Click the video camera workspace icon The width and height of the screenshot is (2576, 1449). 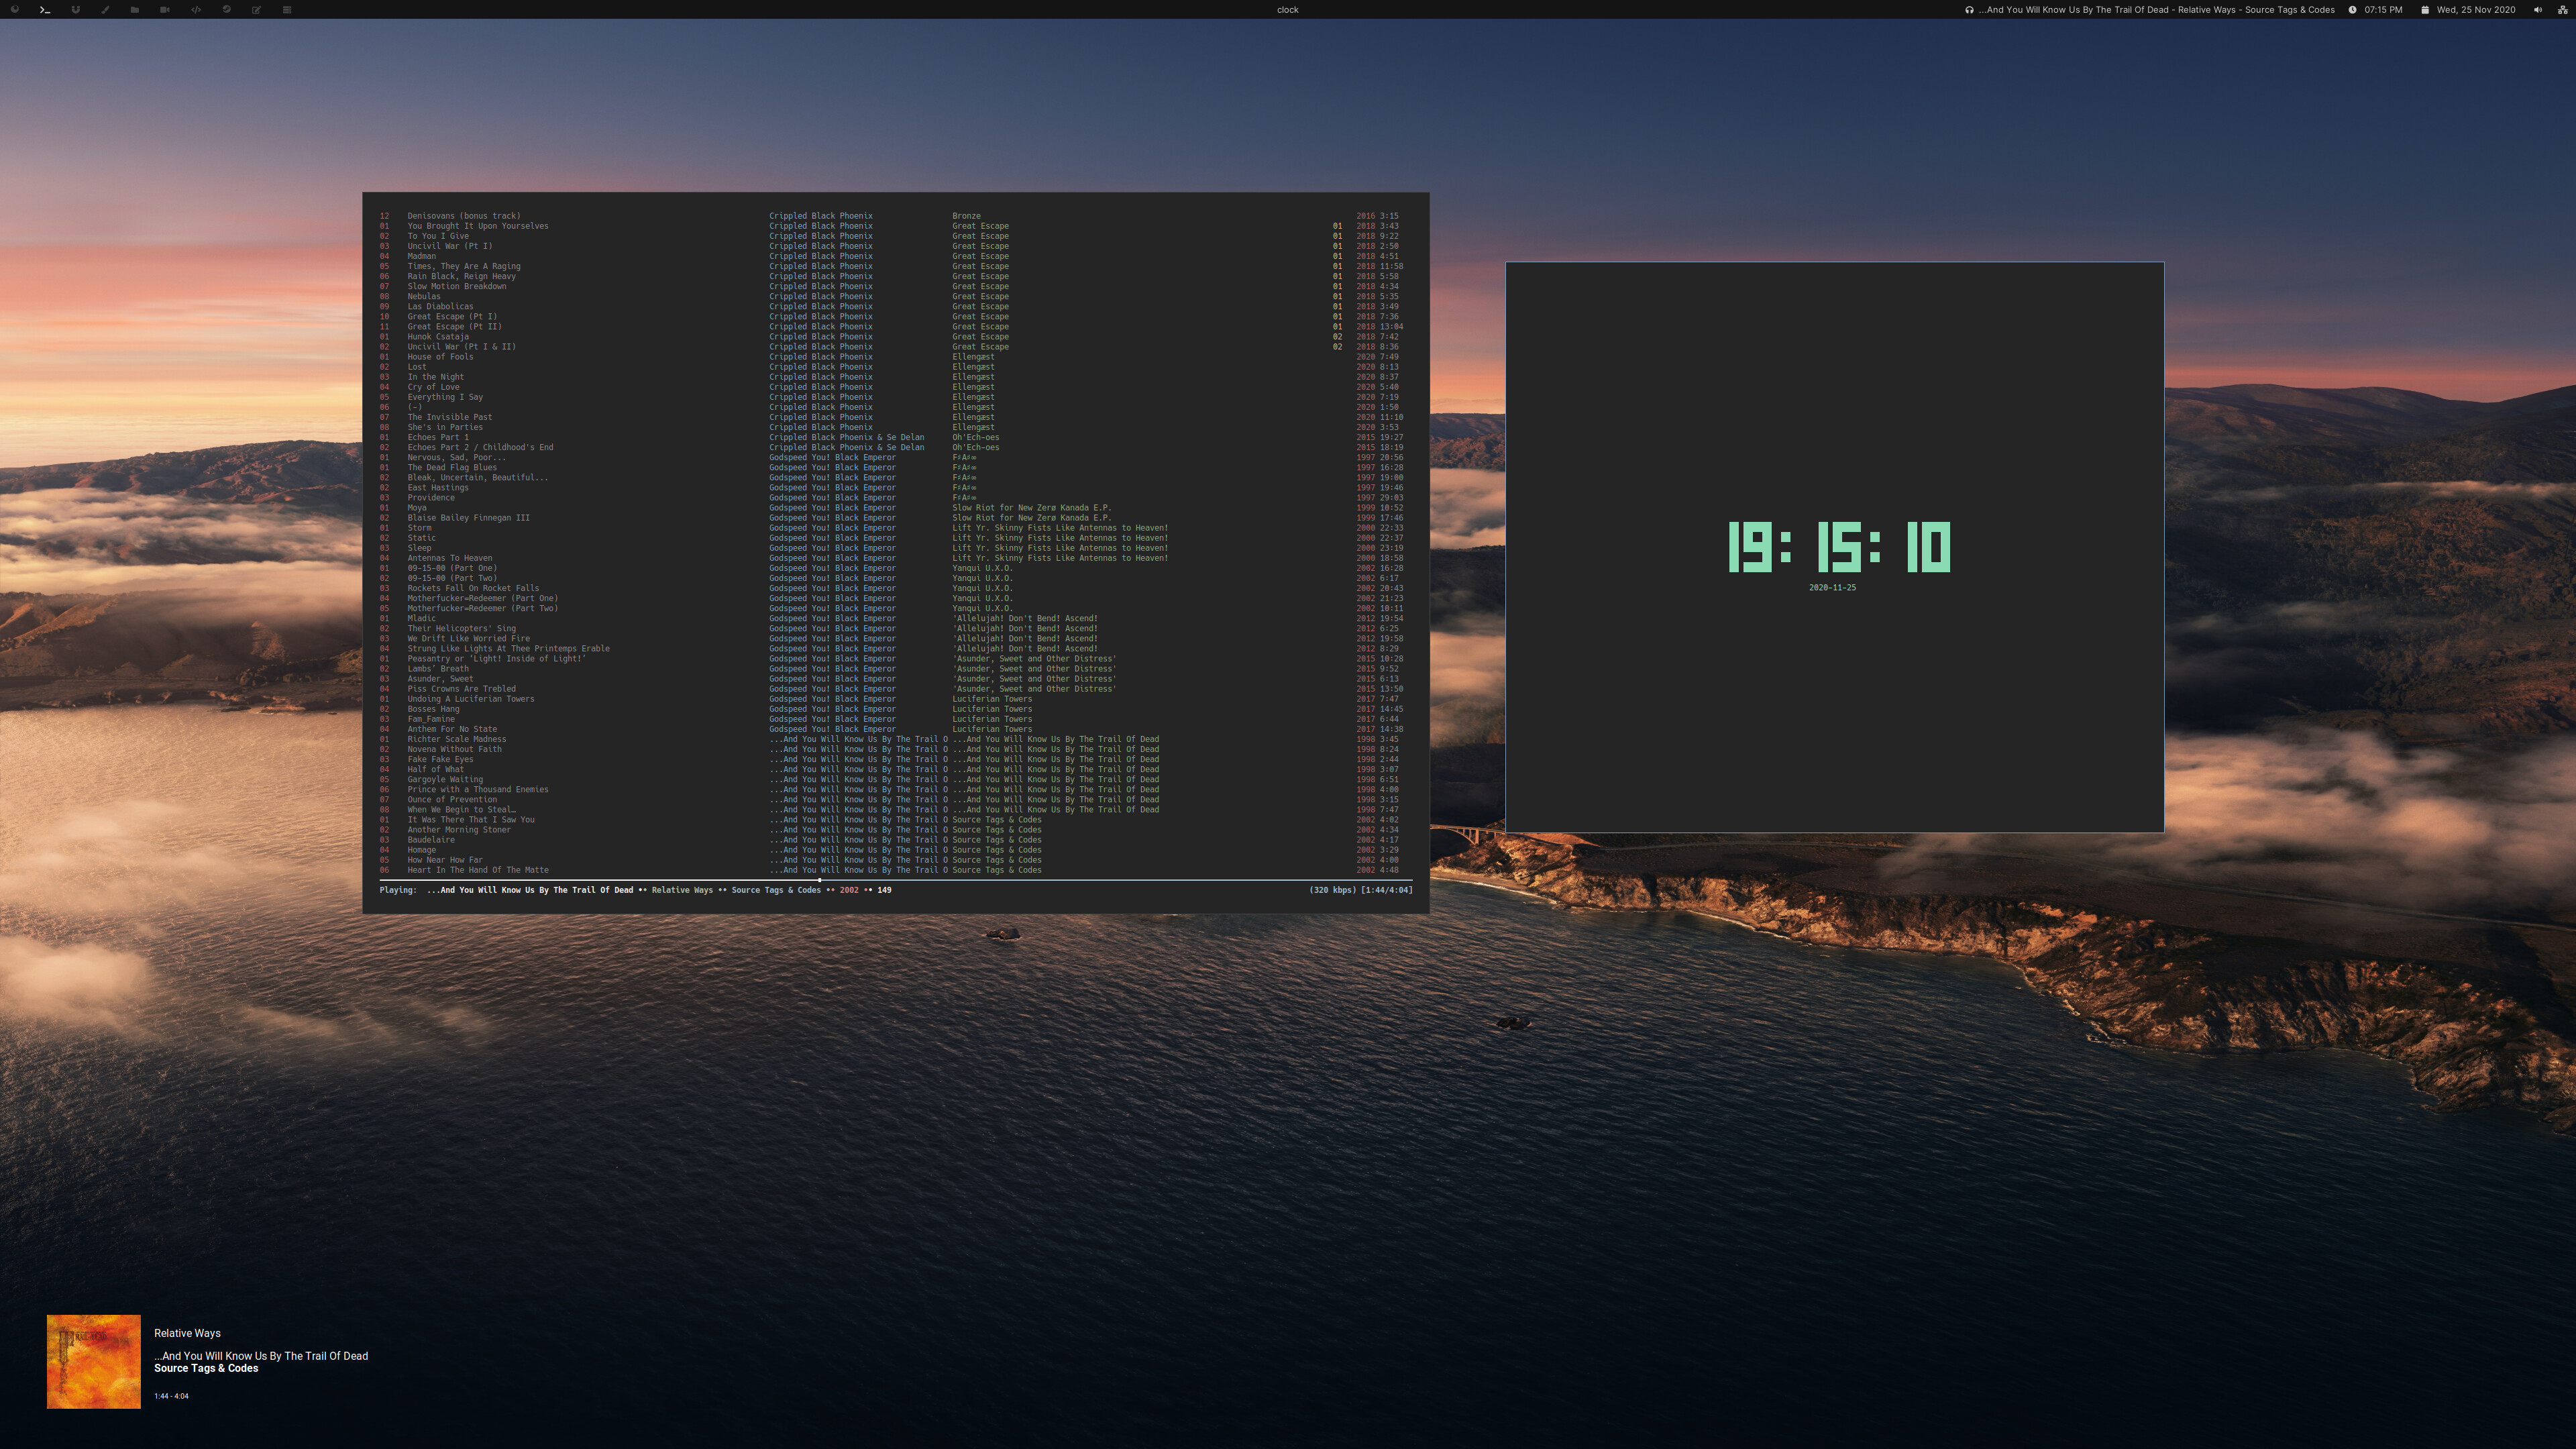pos(165,10)
